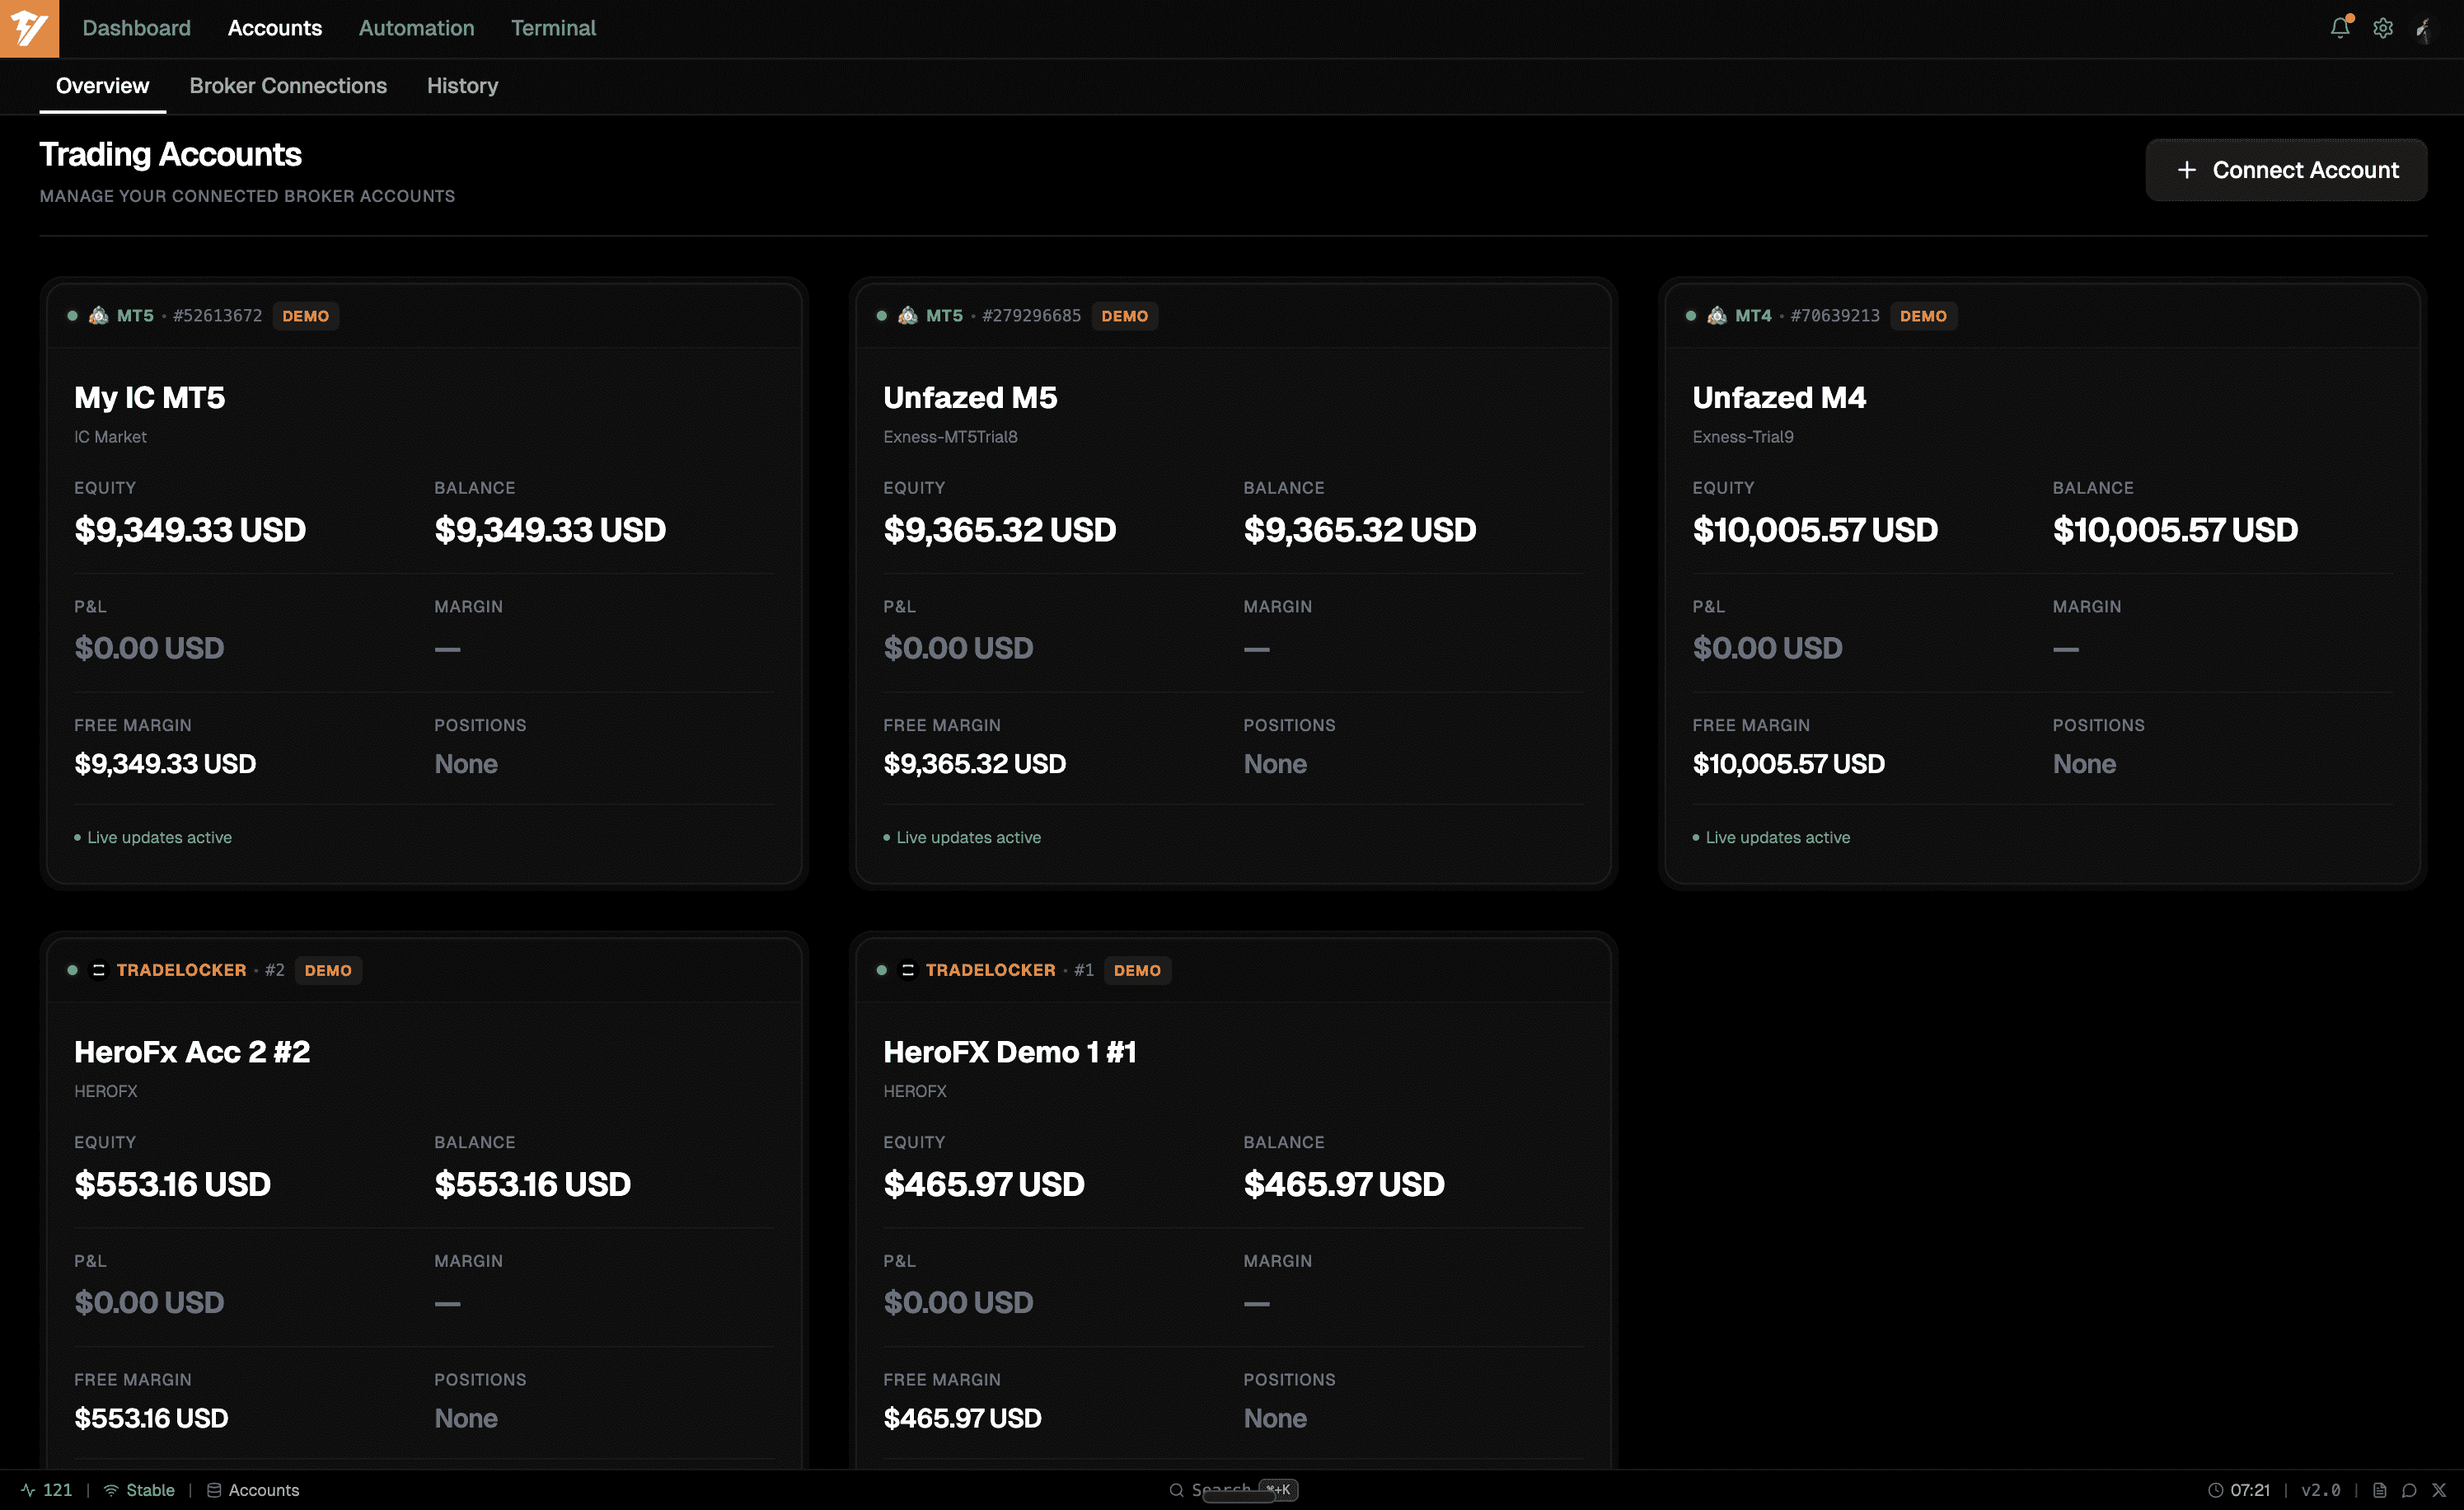Click the latency indicator showing 121
The width and height of the screenshot is (2464, 1510).
[x=47, y=1490]
